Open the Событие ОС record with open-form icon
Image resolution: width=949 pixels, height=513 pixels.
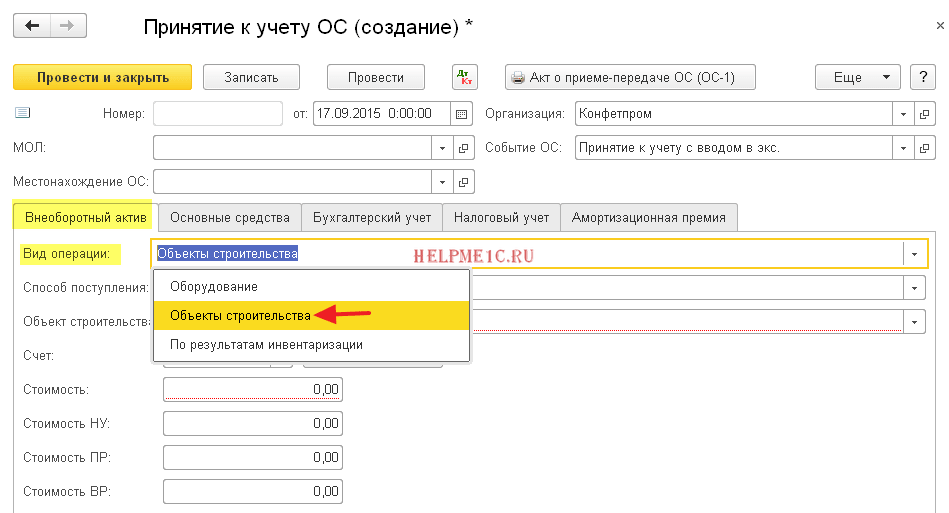pos(924,148)
